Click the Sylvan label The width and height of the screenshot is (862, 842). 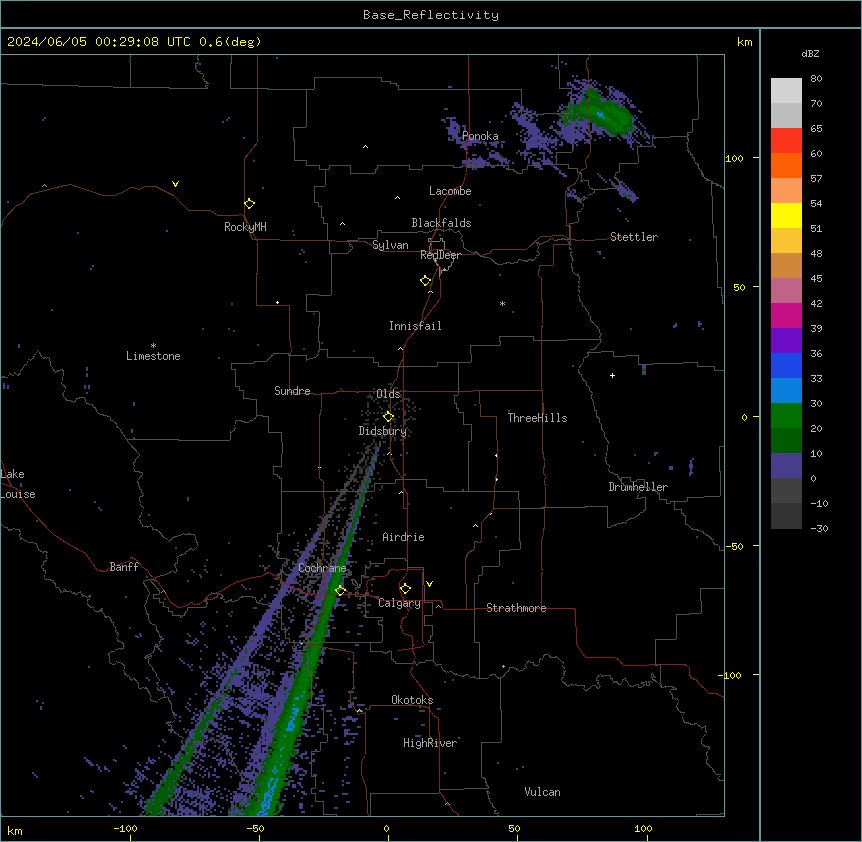(x=390, y=245)
